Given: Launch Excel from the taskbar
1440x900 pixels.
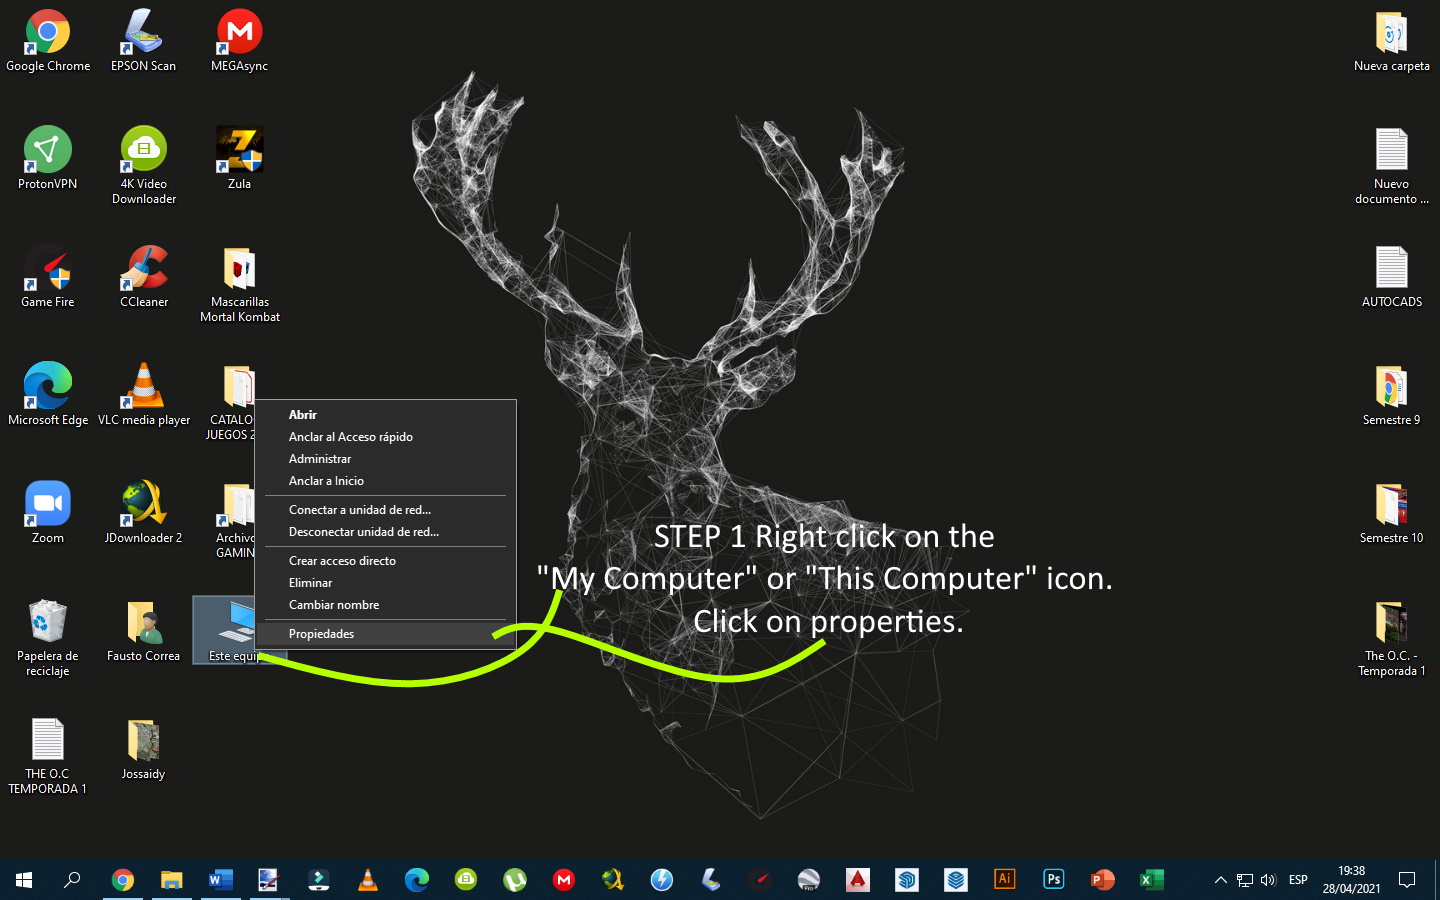Looking at the screenshot, I should point(1152,880).
